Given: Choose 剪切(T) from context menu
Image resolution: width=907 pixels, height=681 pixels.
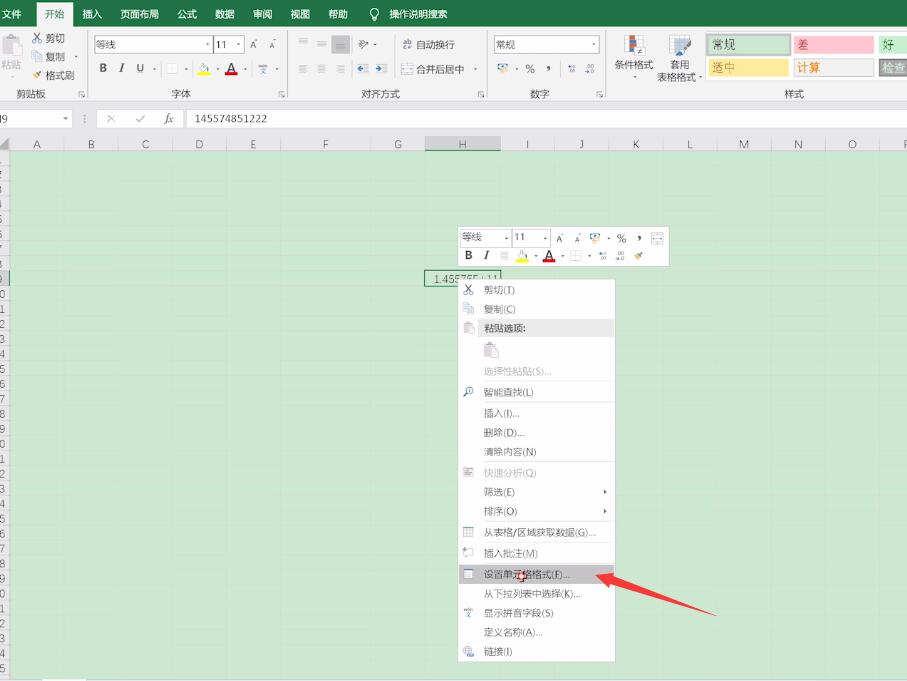Looking at the screenshot, I should click(536, 290).
